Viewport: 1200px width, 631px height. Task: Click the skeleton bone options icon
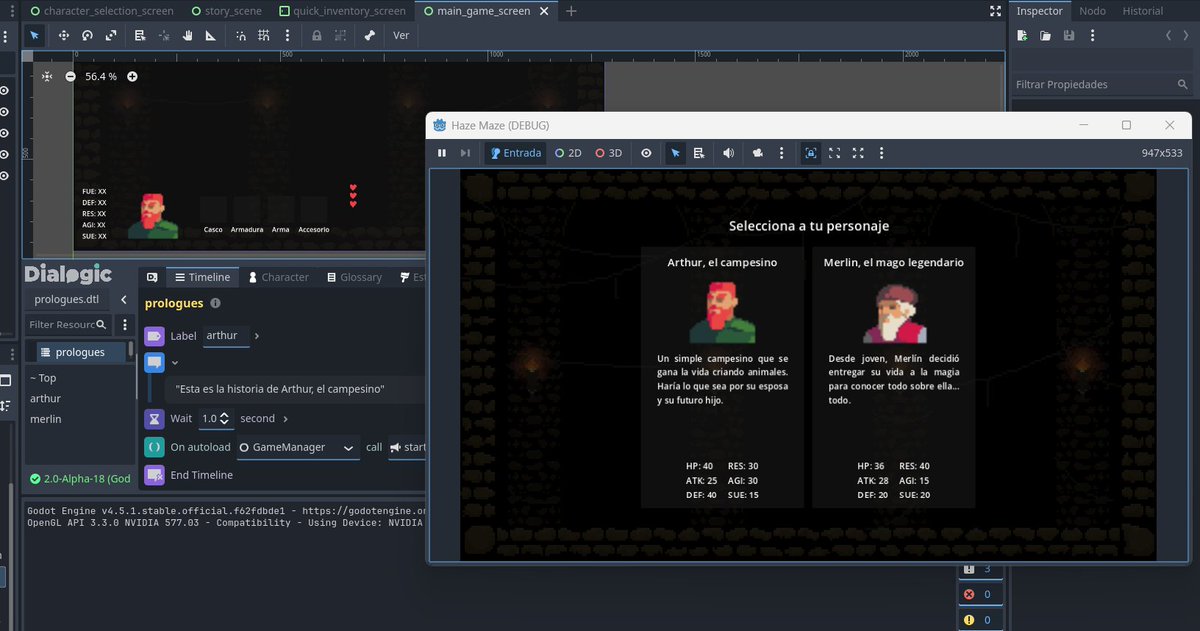pos(369,35)
